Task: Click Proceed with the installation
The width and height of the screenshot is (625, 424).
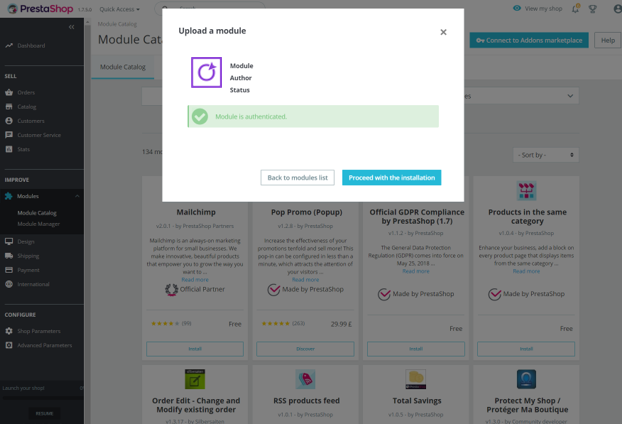Action: [x=391, y=178]
